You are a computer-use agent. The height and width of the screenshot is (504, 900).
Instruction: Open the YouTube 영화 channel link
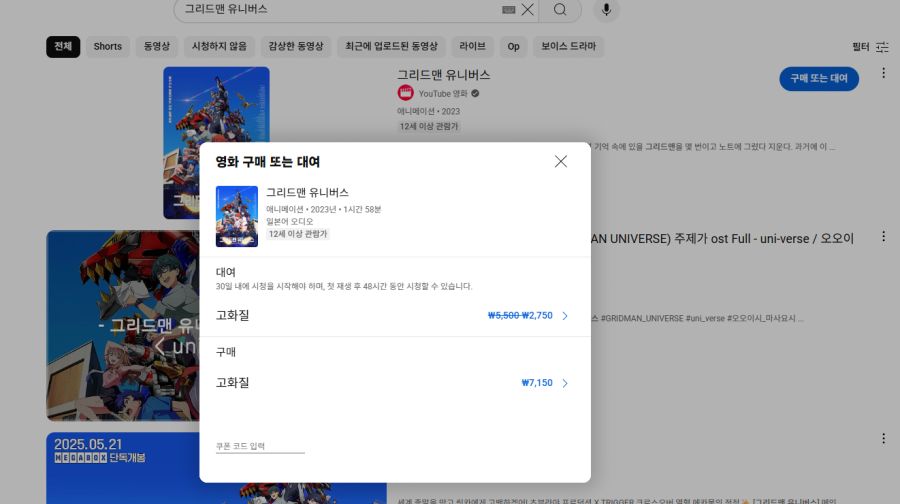(443, 94)
